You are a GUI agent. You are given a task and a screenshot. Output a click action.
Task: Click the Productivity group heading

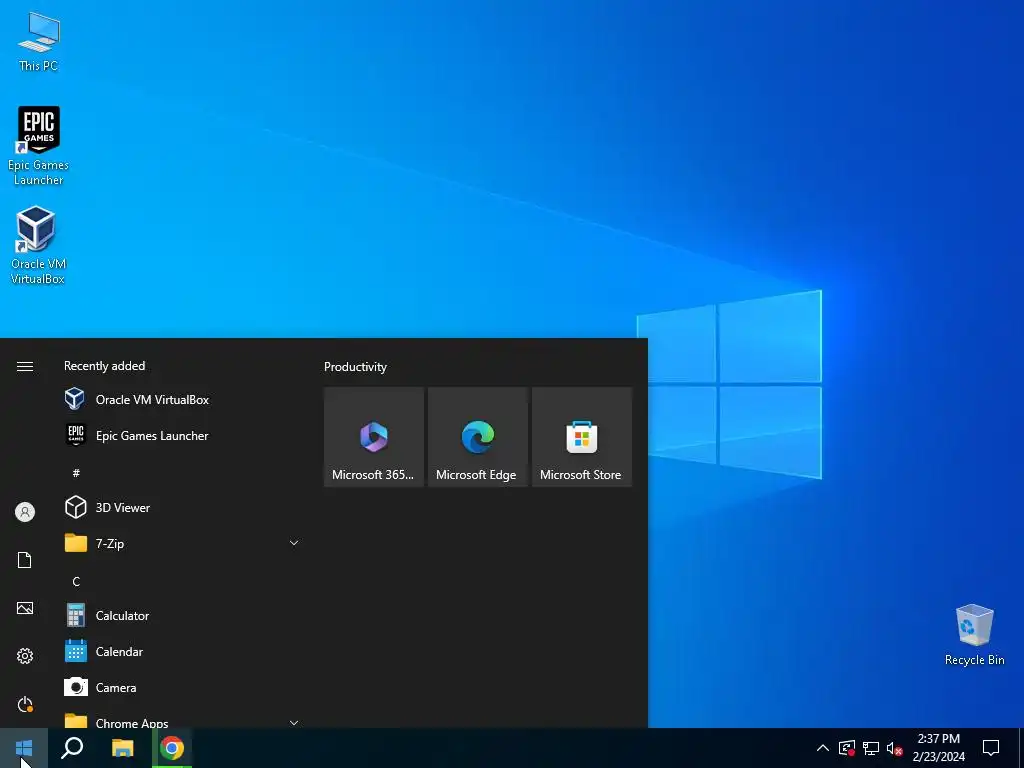pyautogui.click(x=355, y=367)
